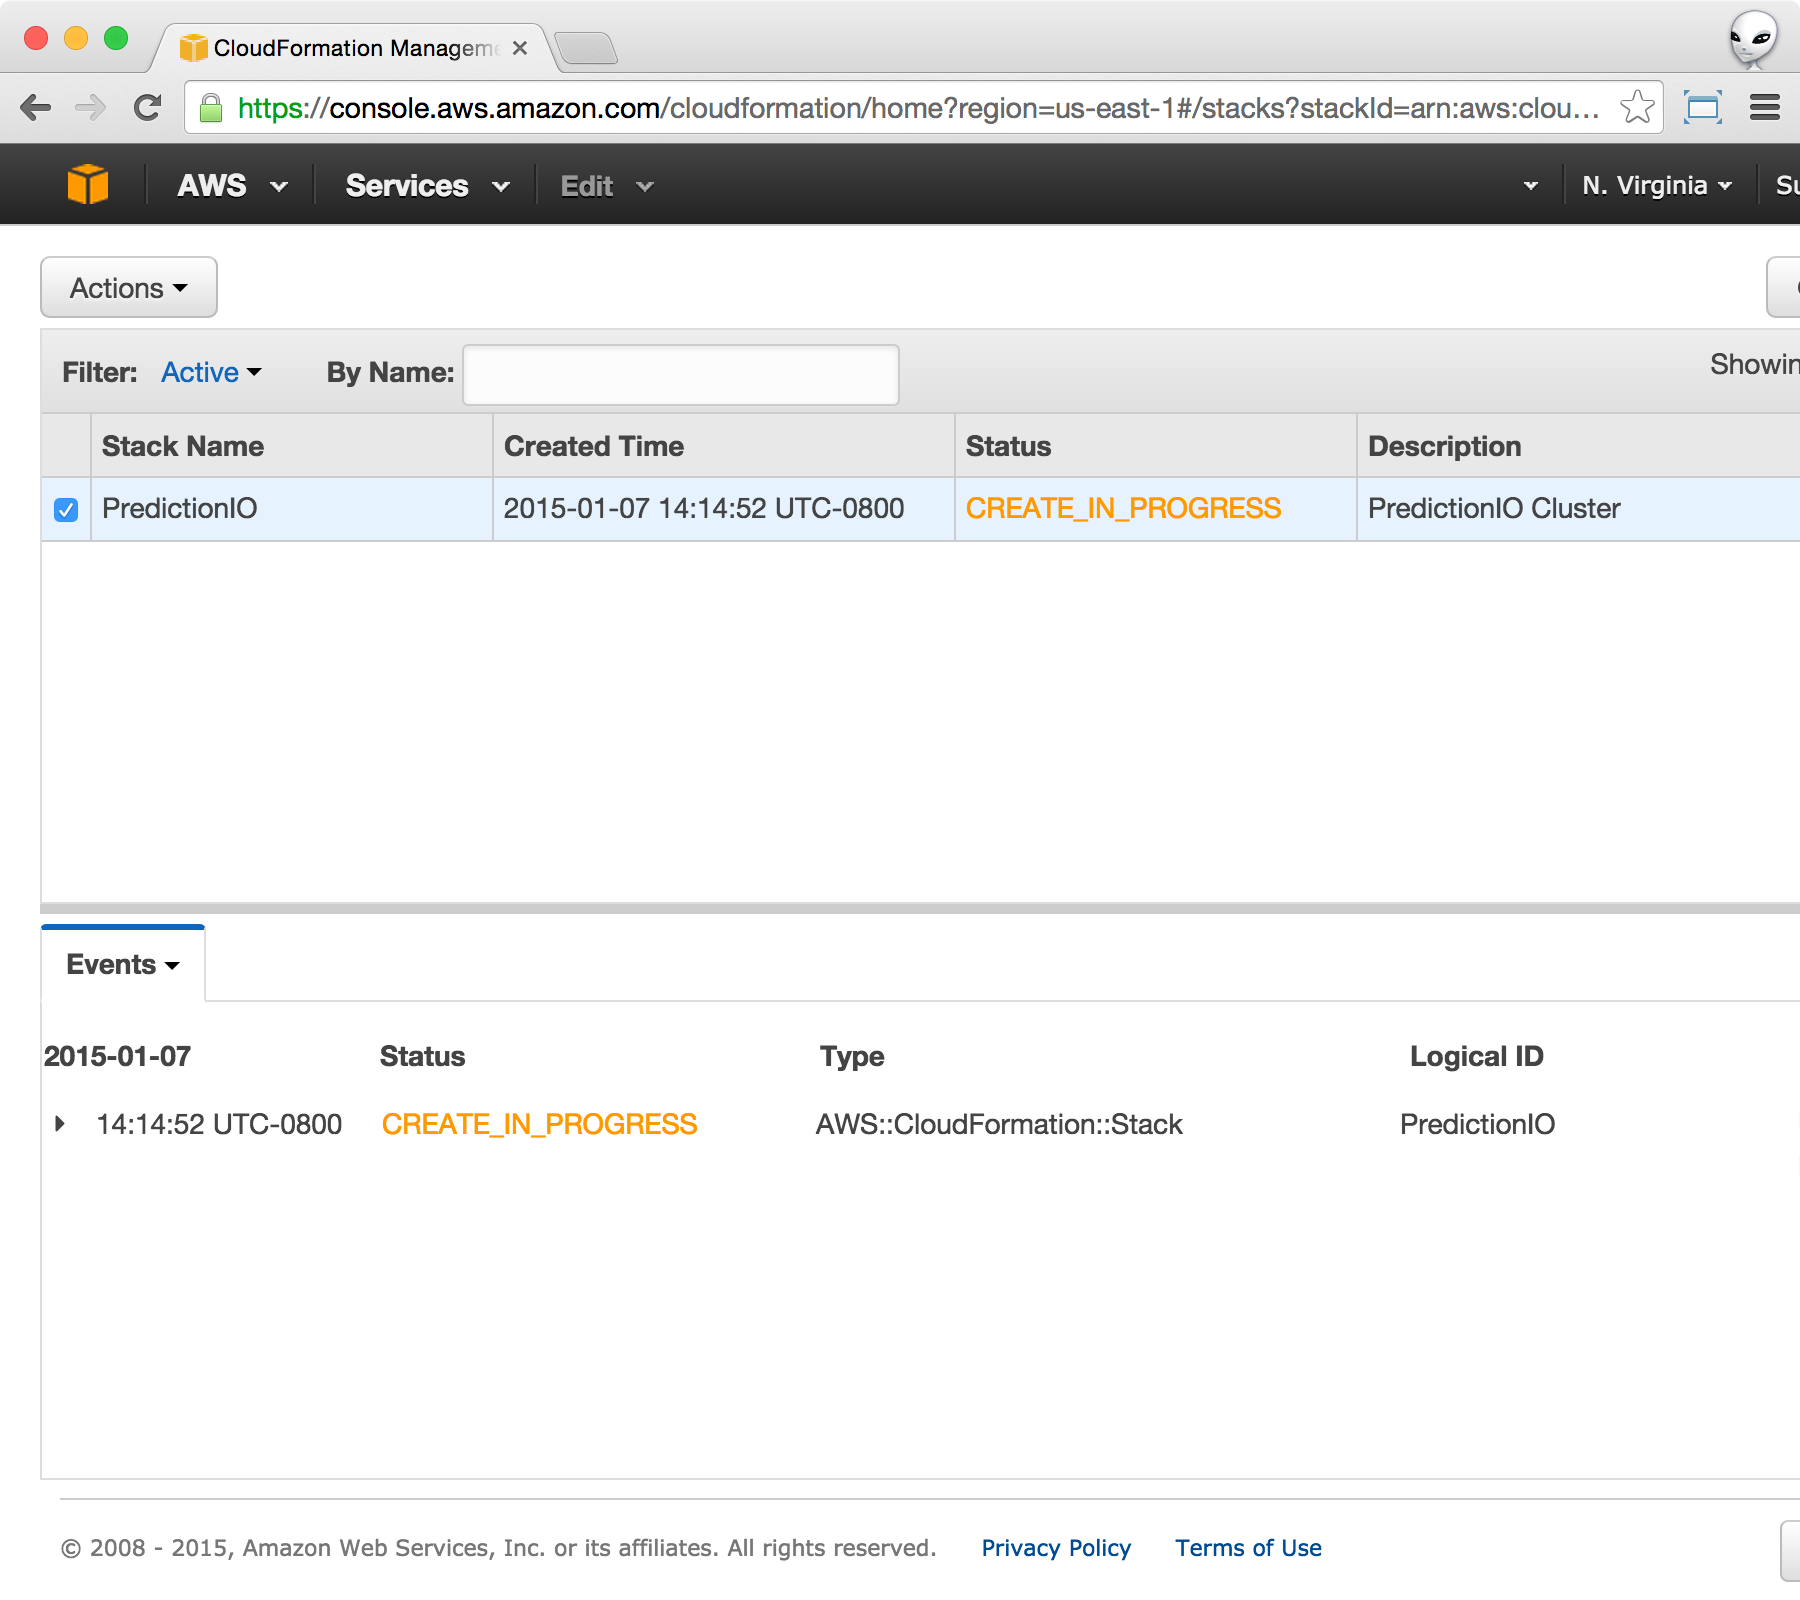The height and width of the screenshot is (1600, 1800).
Task: Bookmark this page with the star icon
Action: 1636,107
